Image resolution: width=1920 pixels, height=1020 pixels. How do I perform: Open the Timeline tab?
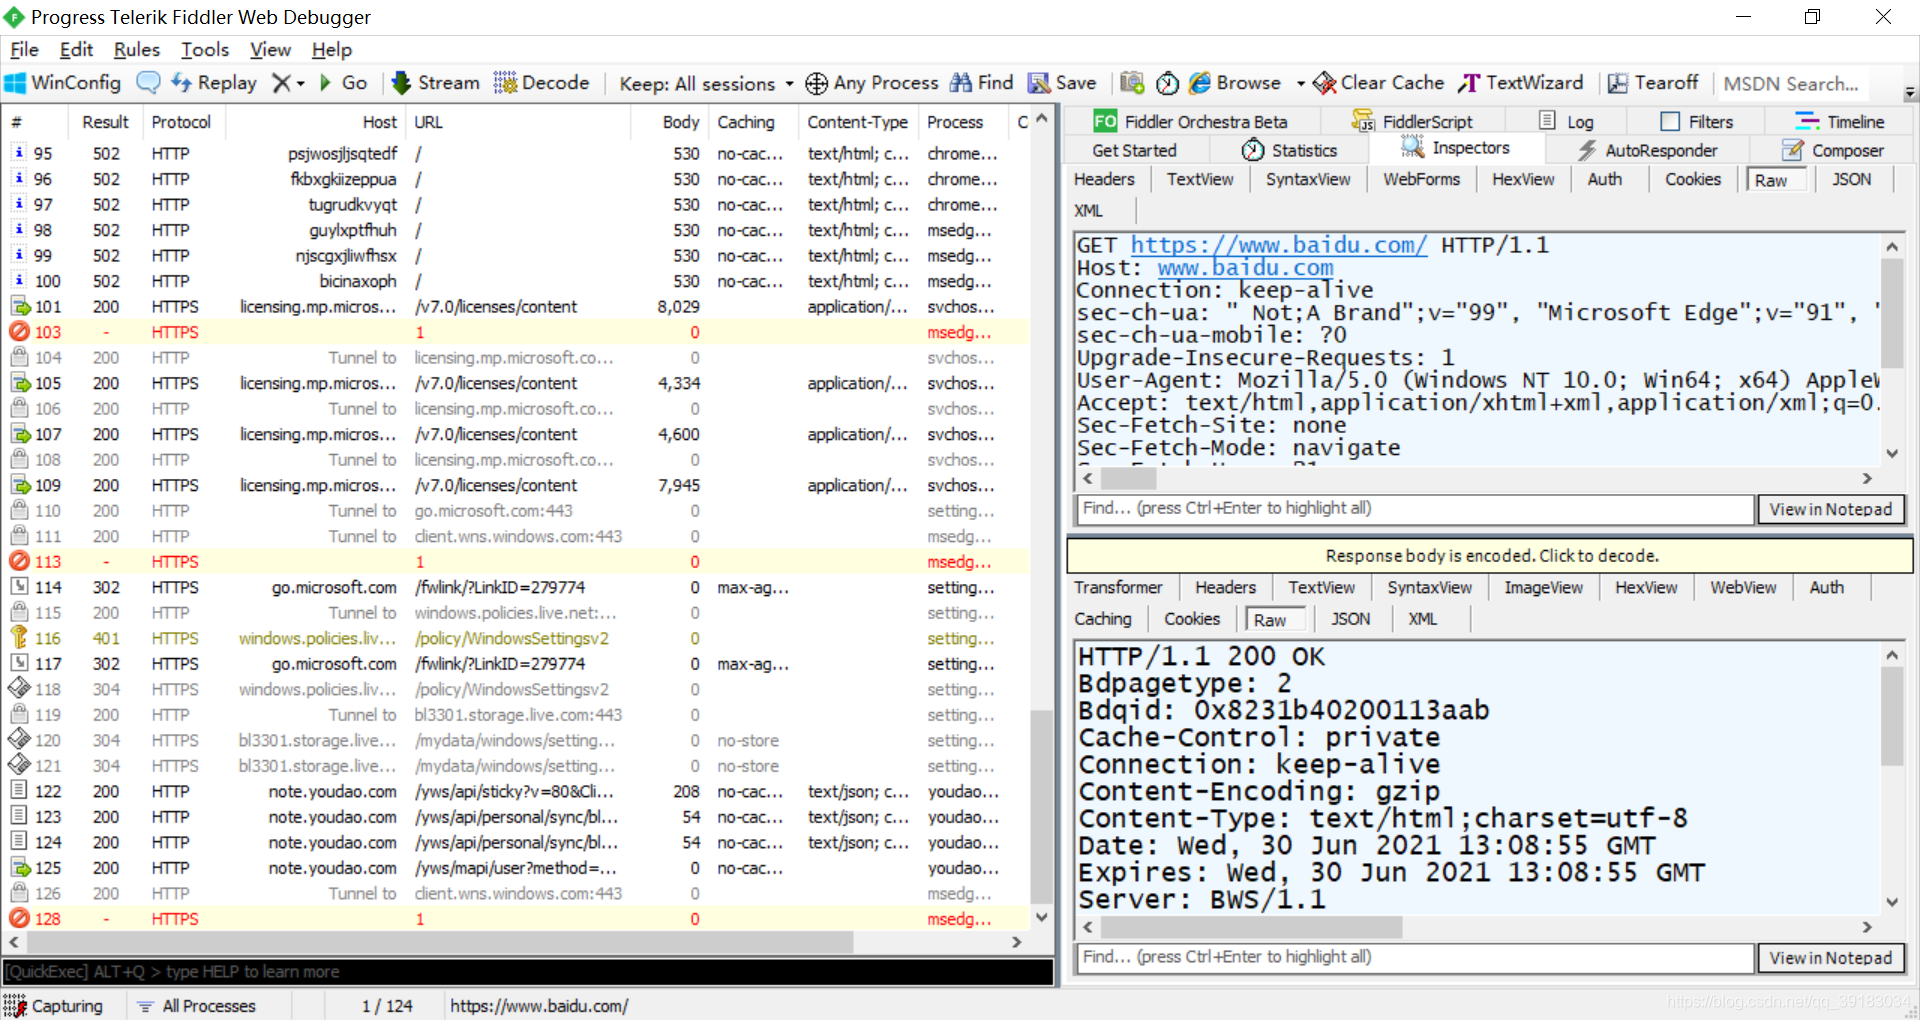coord(1840,122)
